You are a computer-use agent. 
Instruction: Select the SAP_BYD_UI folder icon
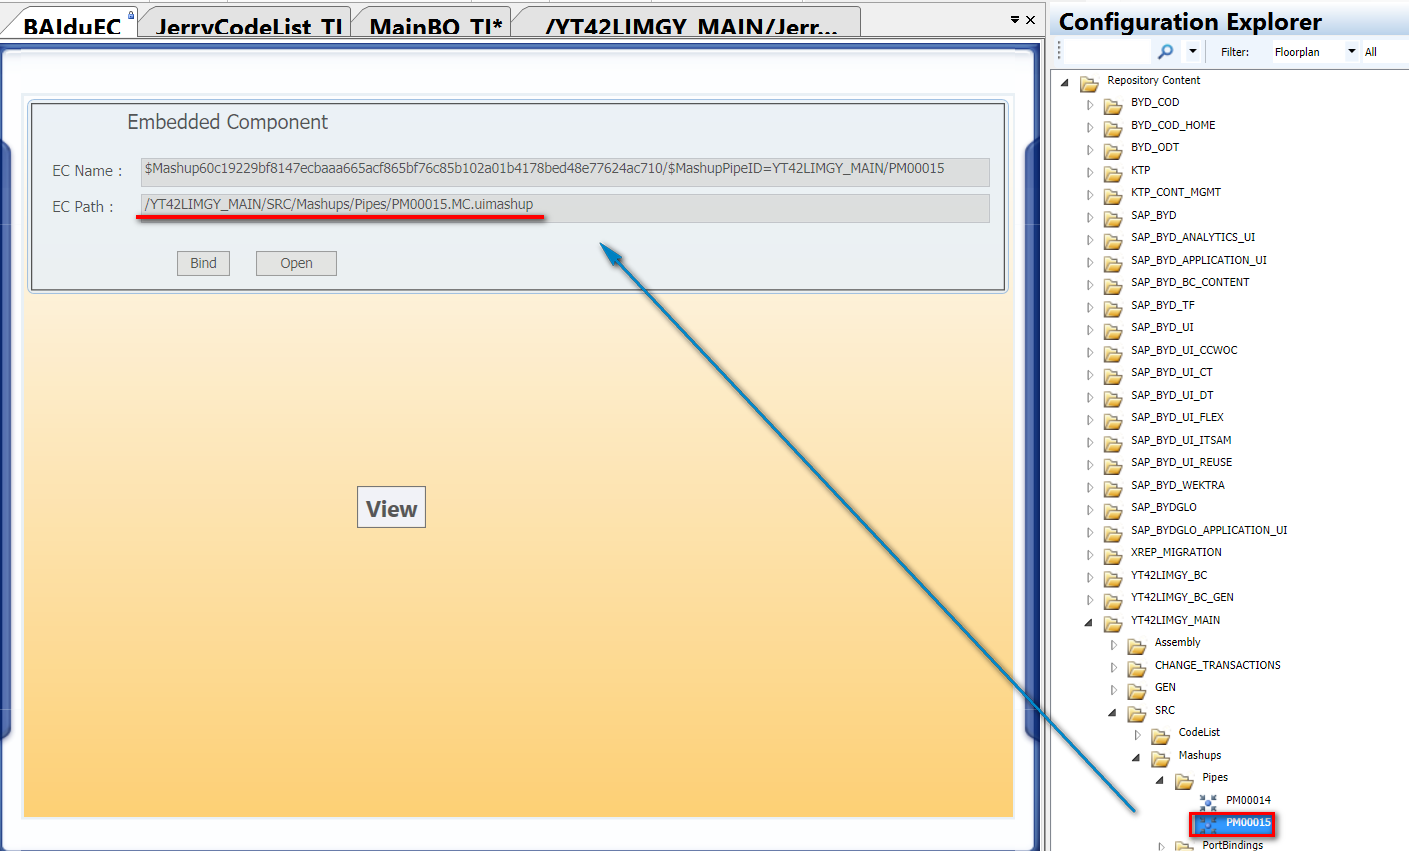pos(1113,330)
